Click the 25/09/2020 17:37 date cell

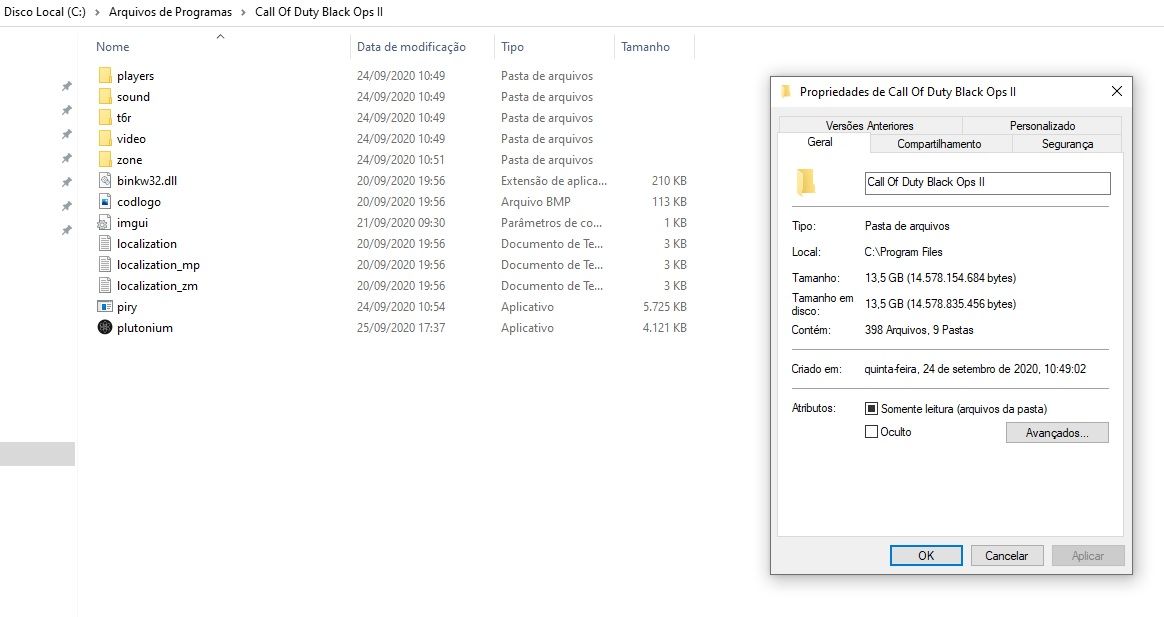click(401, 327)
